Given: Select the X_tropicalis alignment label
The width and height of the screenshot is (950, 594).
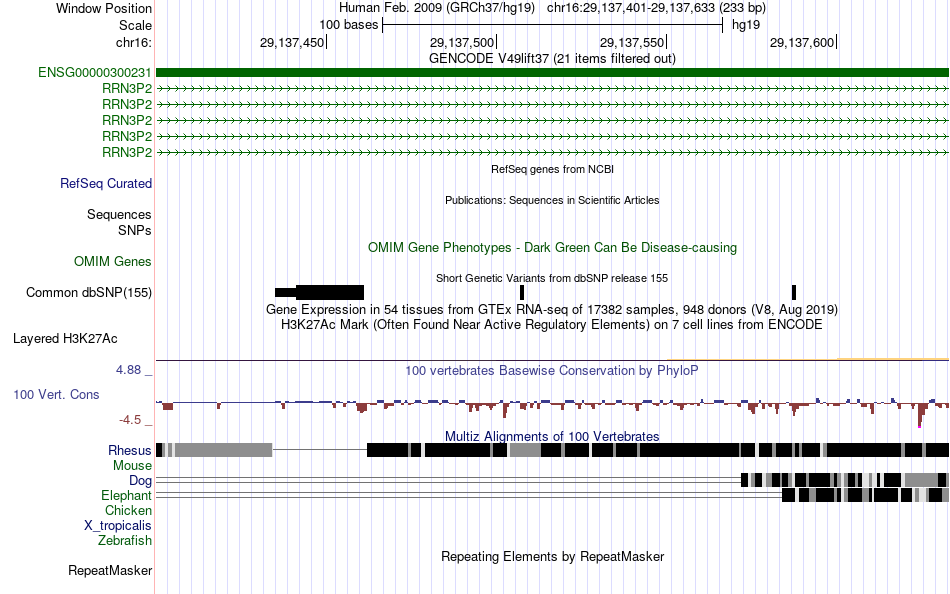Looking at the screenshot, I should click(118, 526).
